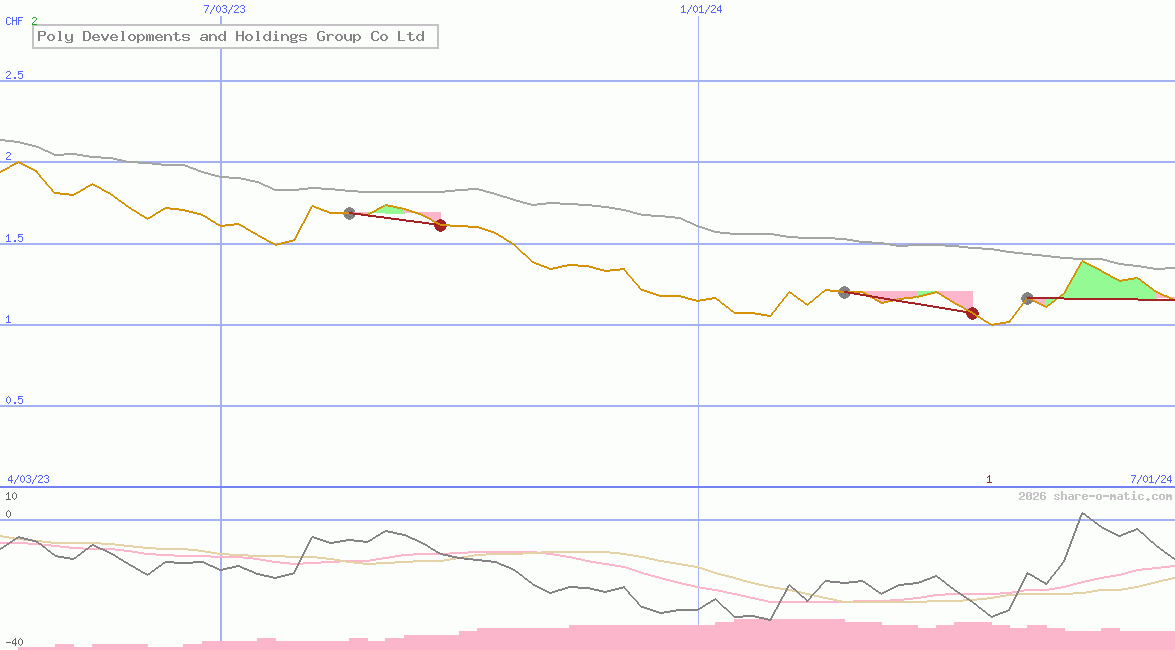Image resolution: width=1175 pixels, height=650 pixels.
Task: Click the 7/01/24 end date label
Action: (1151, 479)
